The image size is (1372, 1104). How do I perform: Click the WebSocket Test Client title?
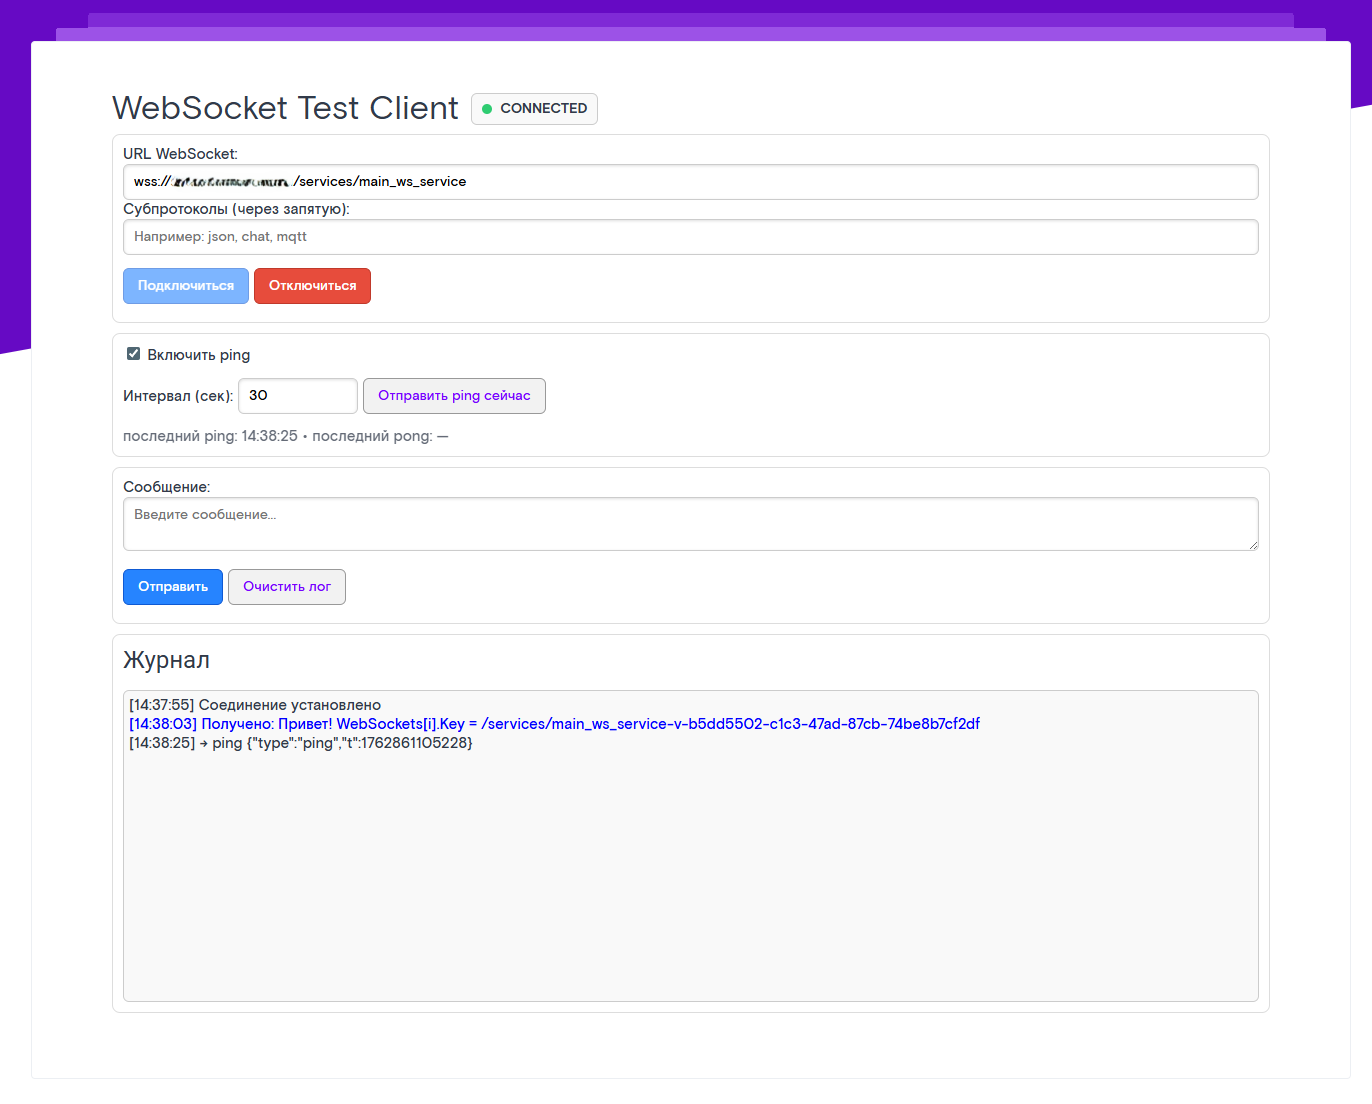point(285,108)
